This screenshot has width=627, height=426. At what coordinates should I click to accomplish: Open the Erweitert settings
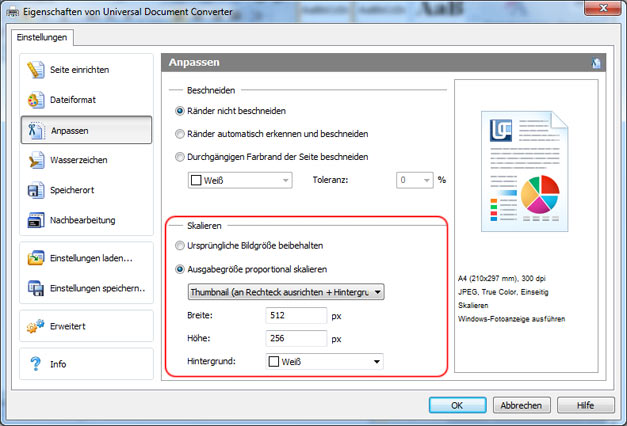(x=86, y=326)
